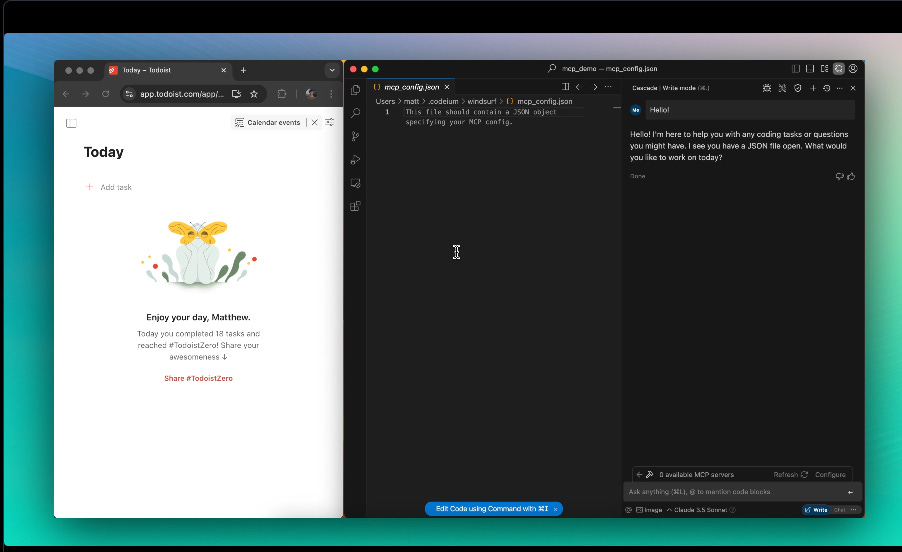
Task: Click the shield checkmark icon in Cascade
Action: coord(797,88)
